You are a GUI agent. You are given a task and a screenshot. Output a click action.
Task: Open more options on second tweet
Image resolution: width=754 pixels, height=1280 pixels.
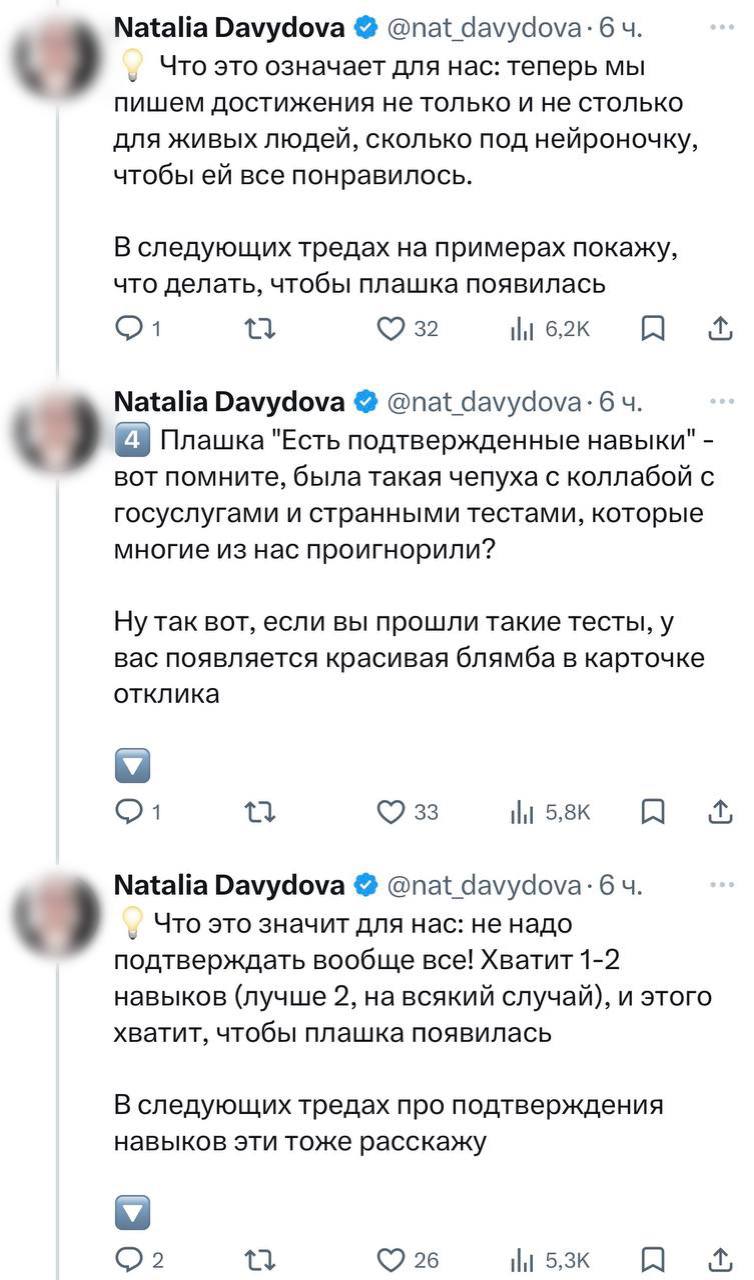tap(721, 403)
